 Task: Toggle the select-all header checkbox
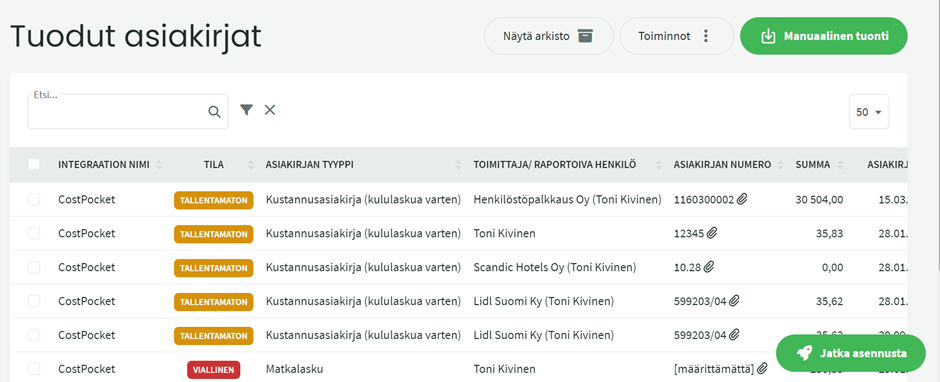[x=34, y=164]
